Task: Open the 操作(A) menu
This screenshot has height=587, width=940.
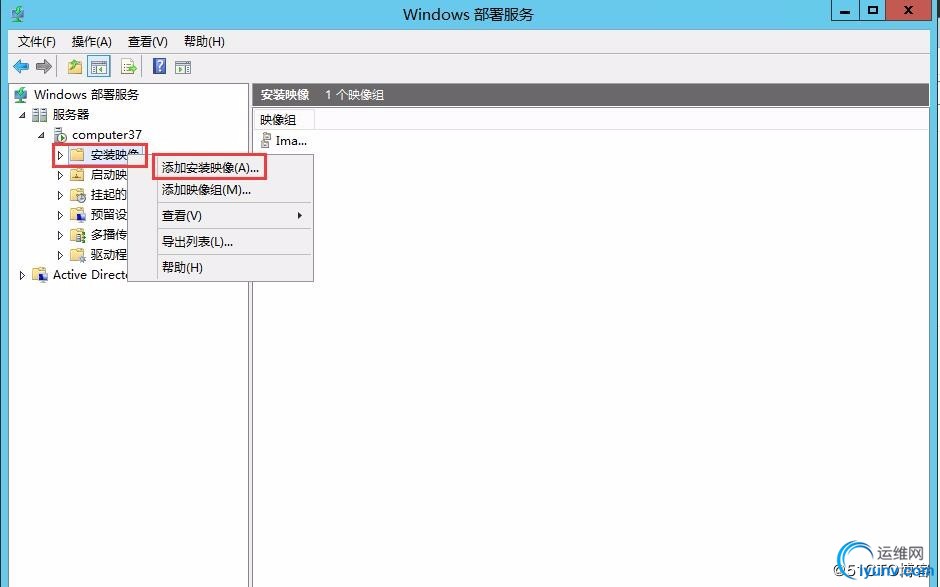Action: [92, 41]
